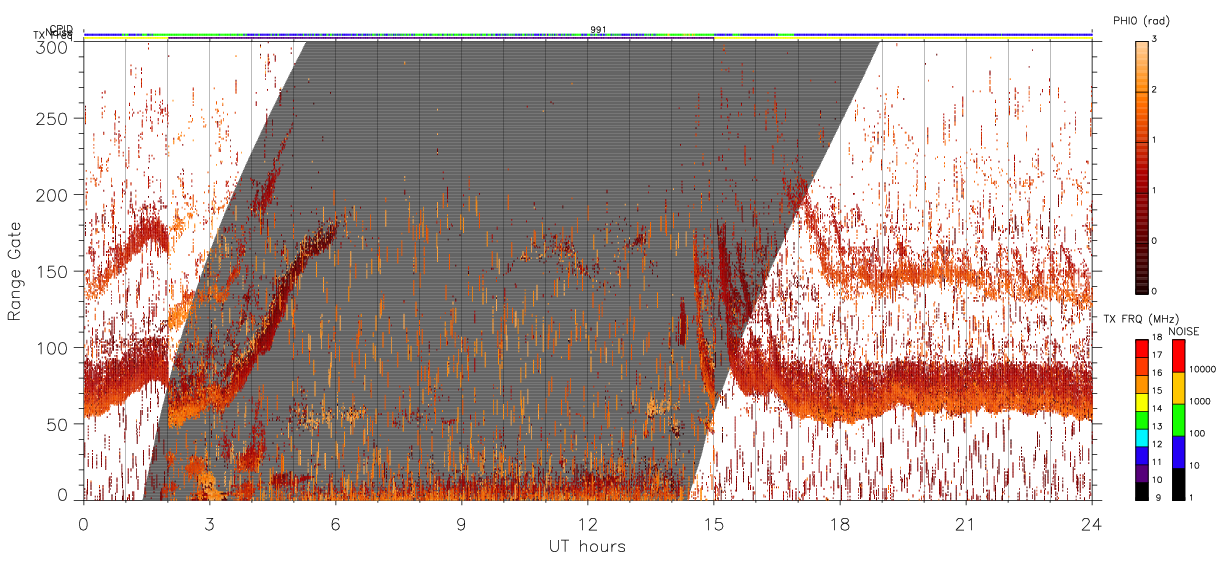Screen dimensions: 1228x567
Task: Click the 'NOISE' legend title
Action: (1184, 329)
